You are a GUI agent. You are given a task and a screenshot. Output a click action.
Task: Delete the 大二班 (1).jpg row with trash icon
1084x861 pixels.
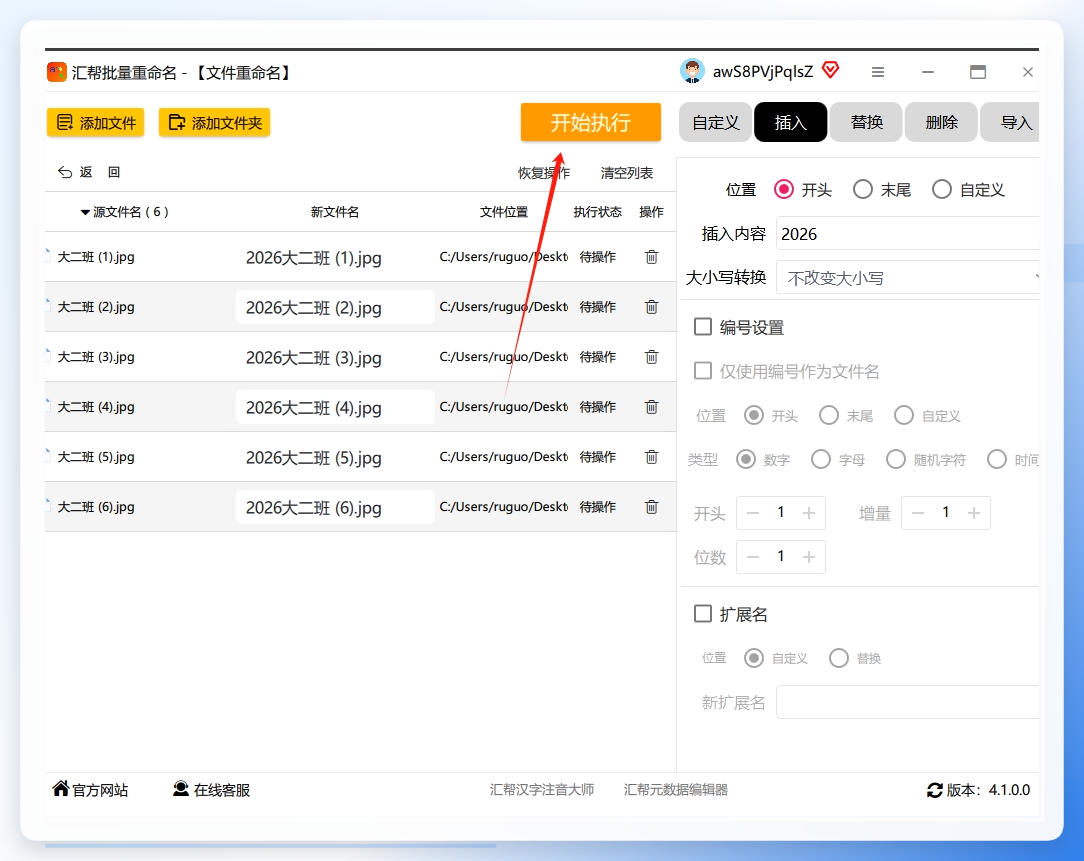(x=651, y=257)
